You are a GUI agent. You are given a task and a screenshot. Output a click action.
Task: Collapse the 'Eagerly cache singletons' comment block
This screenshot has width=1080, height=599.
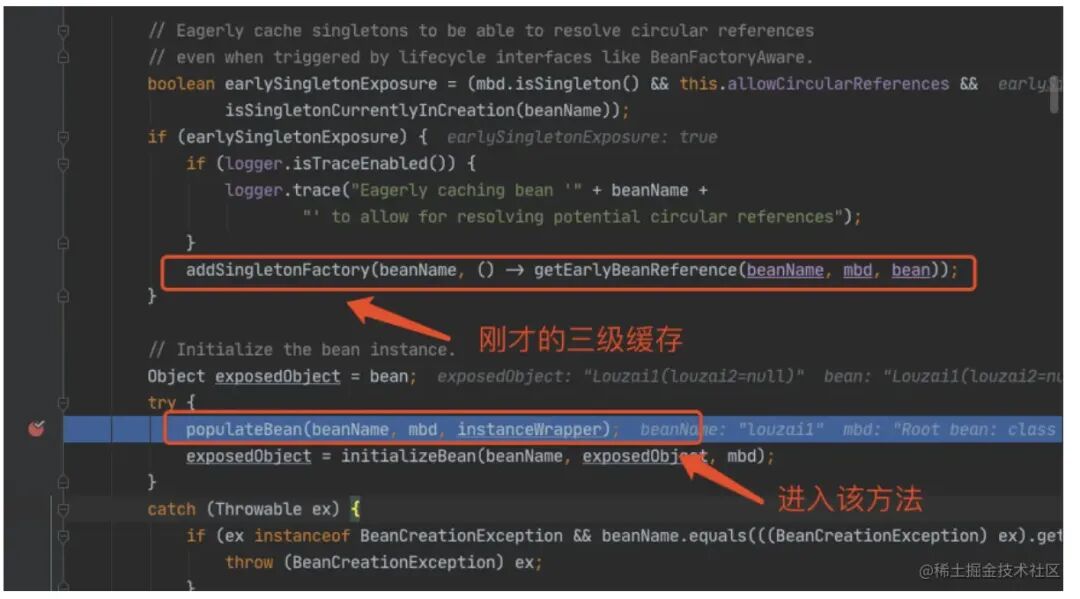tap(63, 31)
